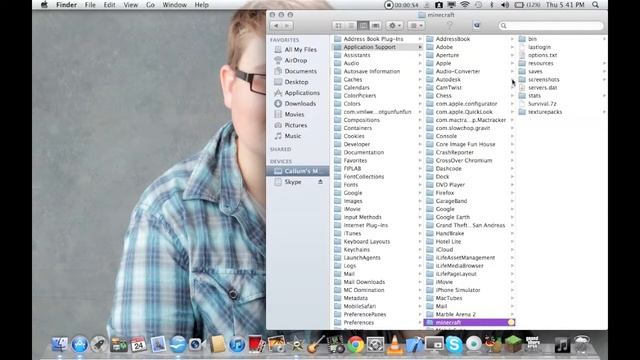Viewport: 640px width, 360px height.
Task: Expand the Address Book Plug-Ins arrow
Action: click(420, 39)
